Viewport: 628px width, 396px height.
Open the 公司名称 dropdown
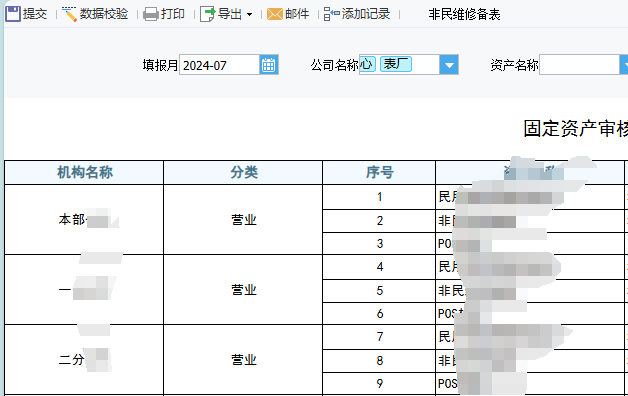(x=449, y=65)
